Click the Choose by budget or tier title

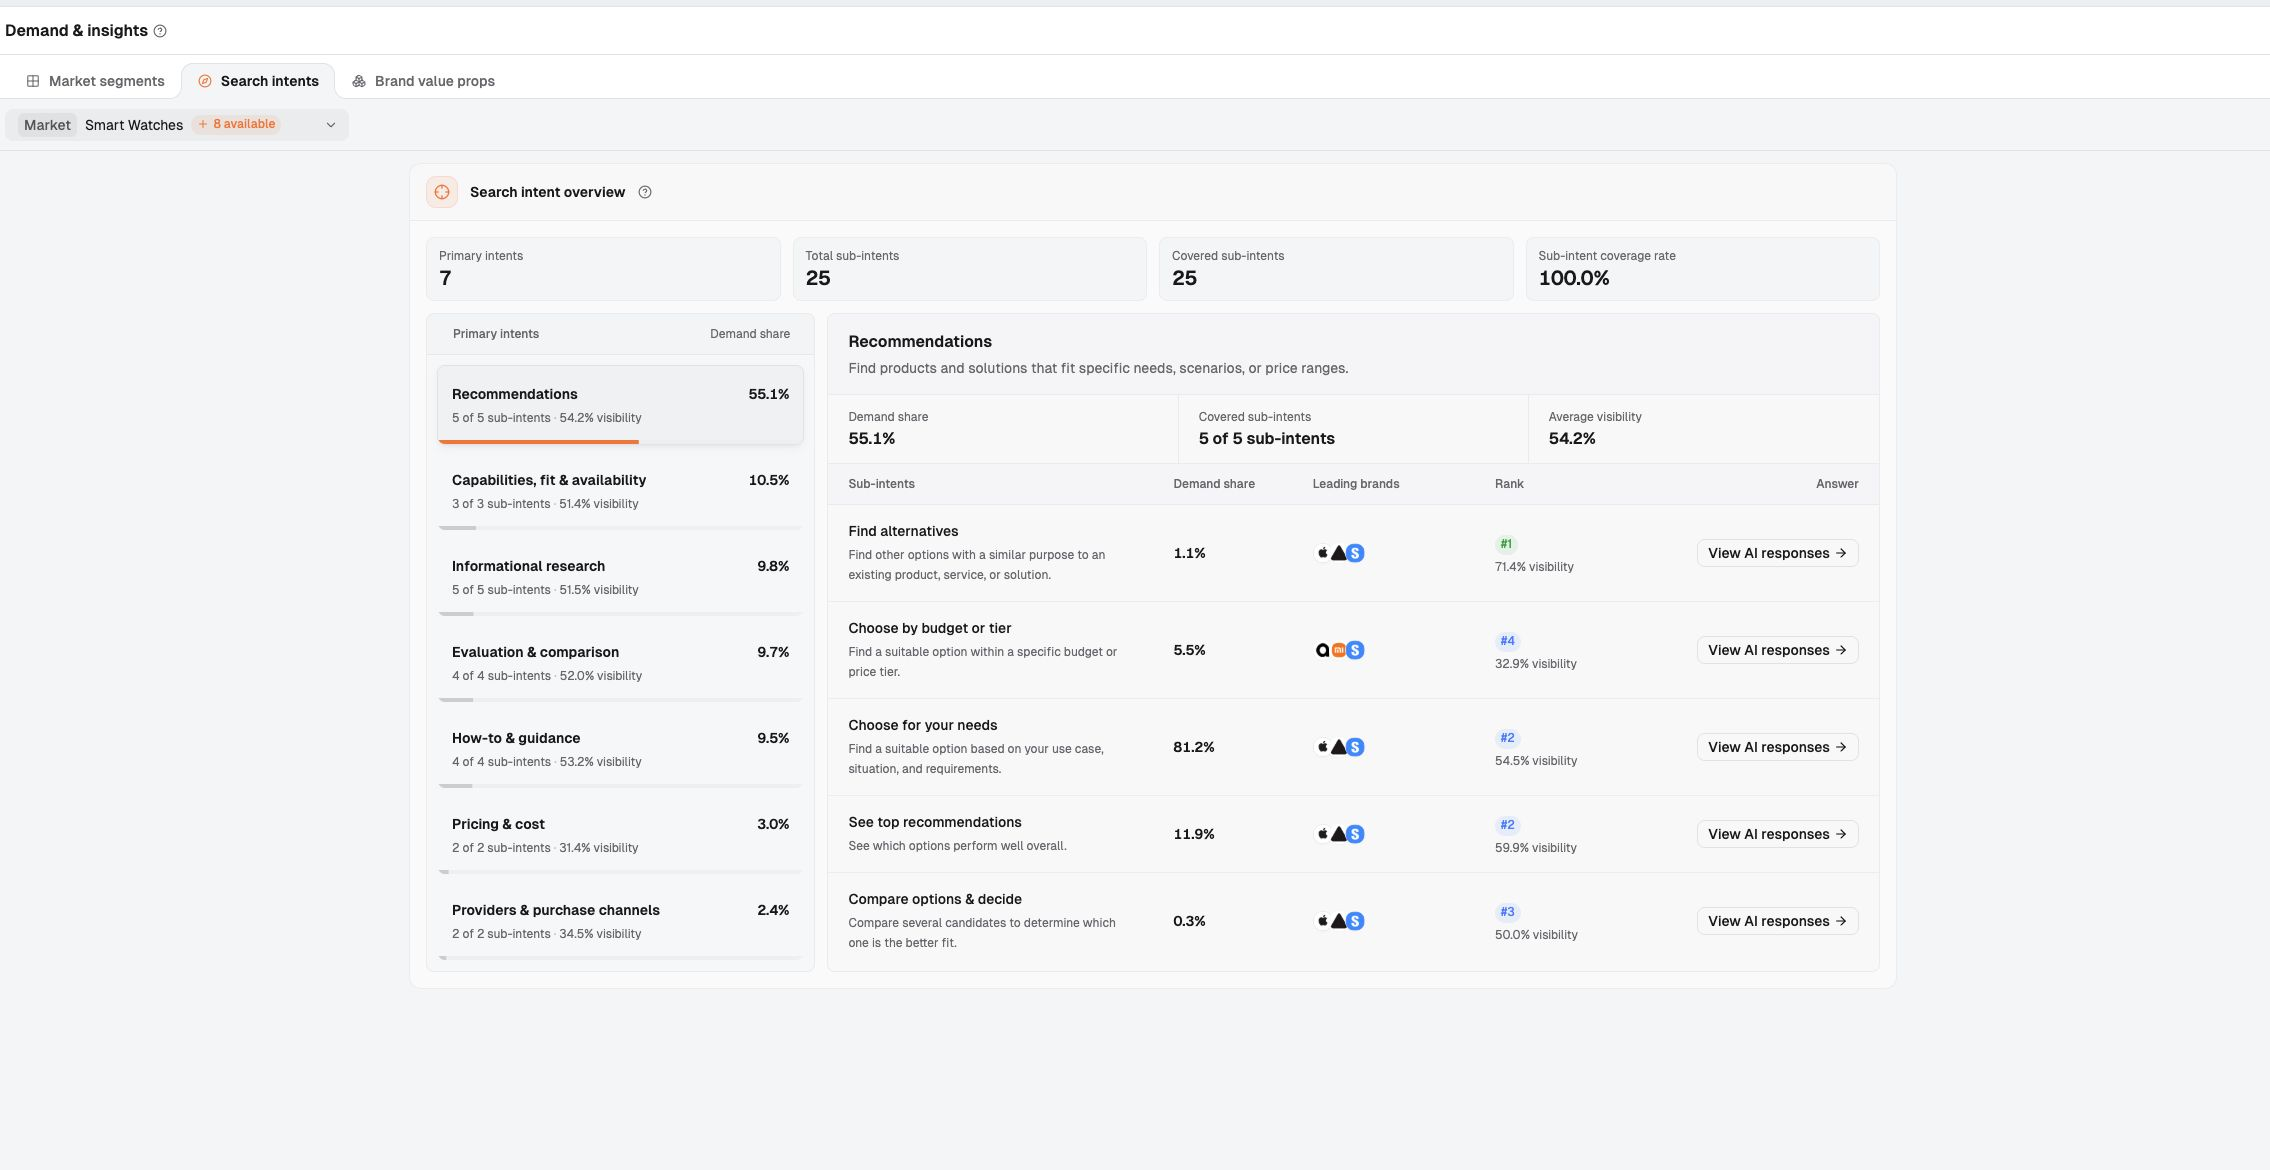pos(930,628)
